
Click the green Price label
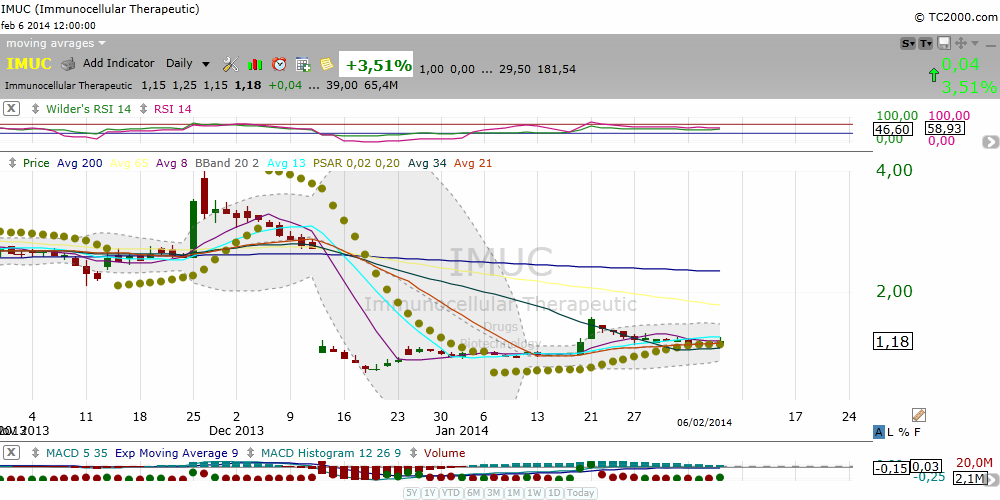[x=36, y=163]
